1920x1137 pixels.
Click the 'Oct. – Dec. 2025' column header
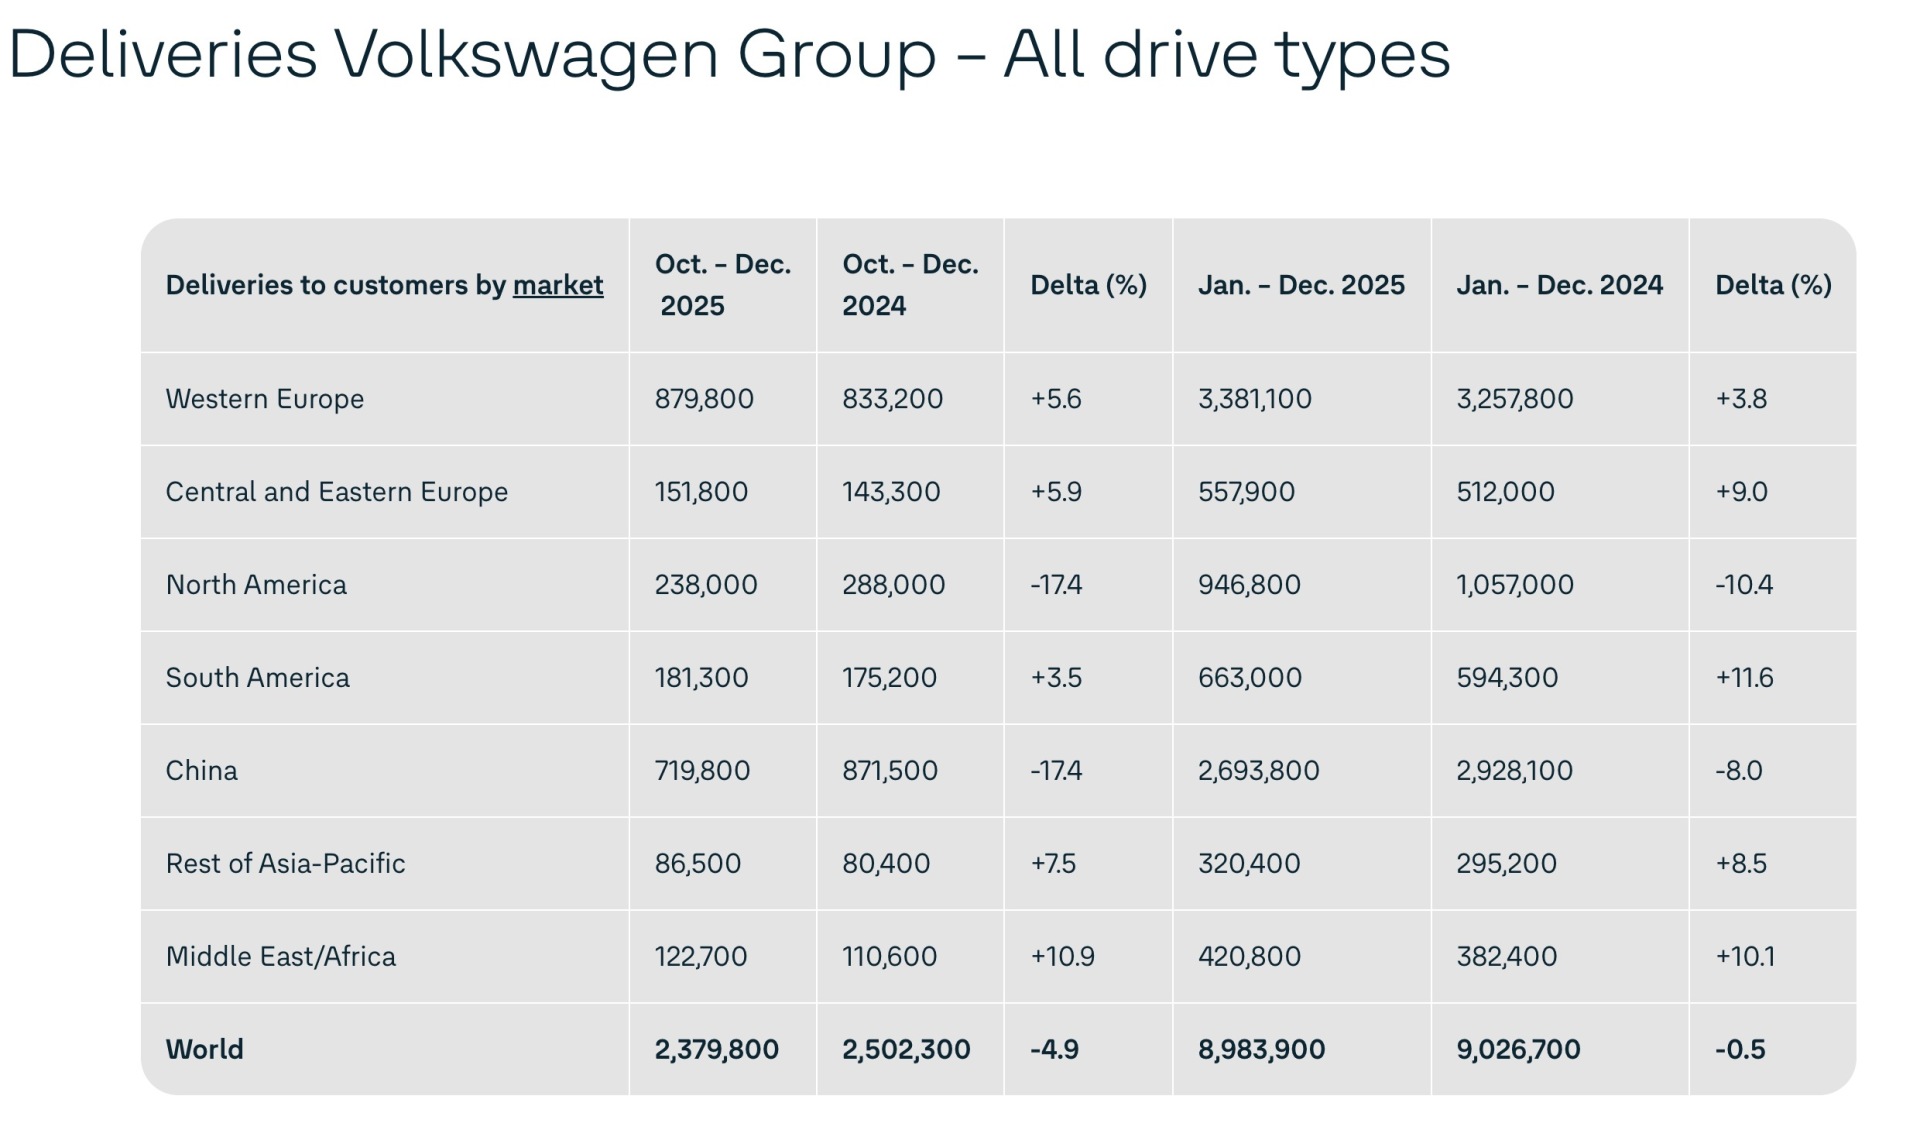click(722, 285)
